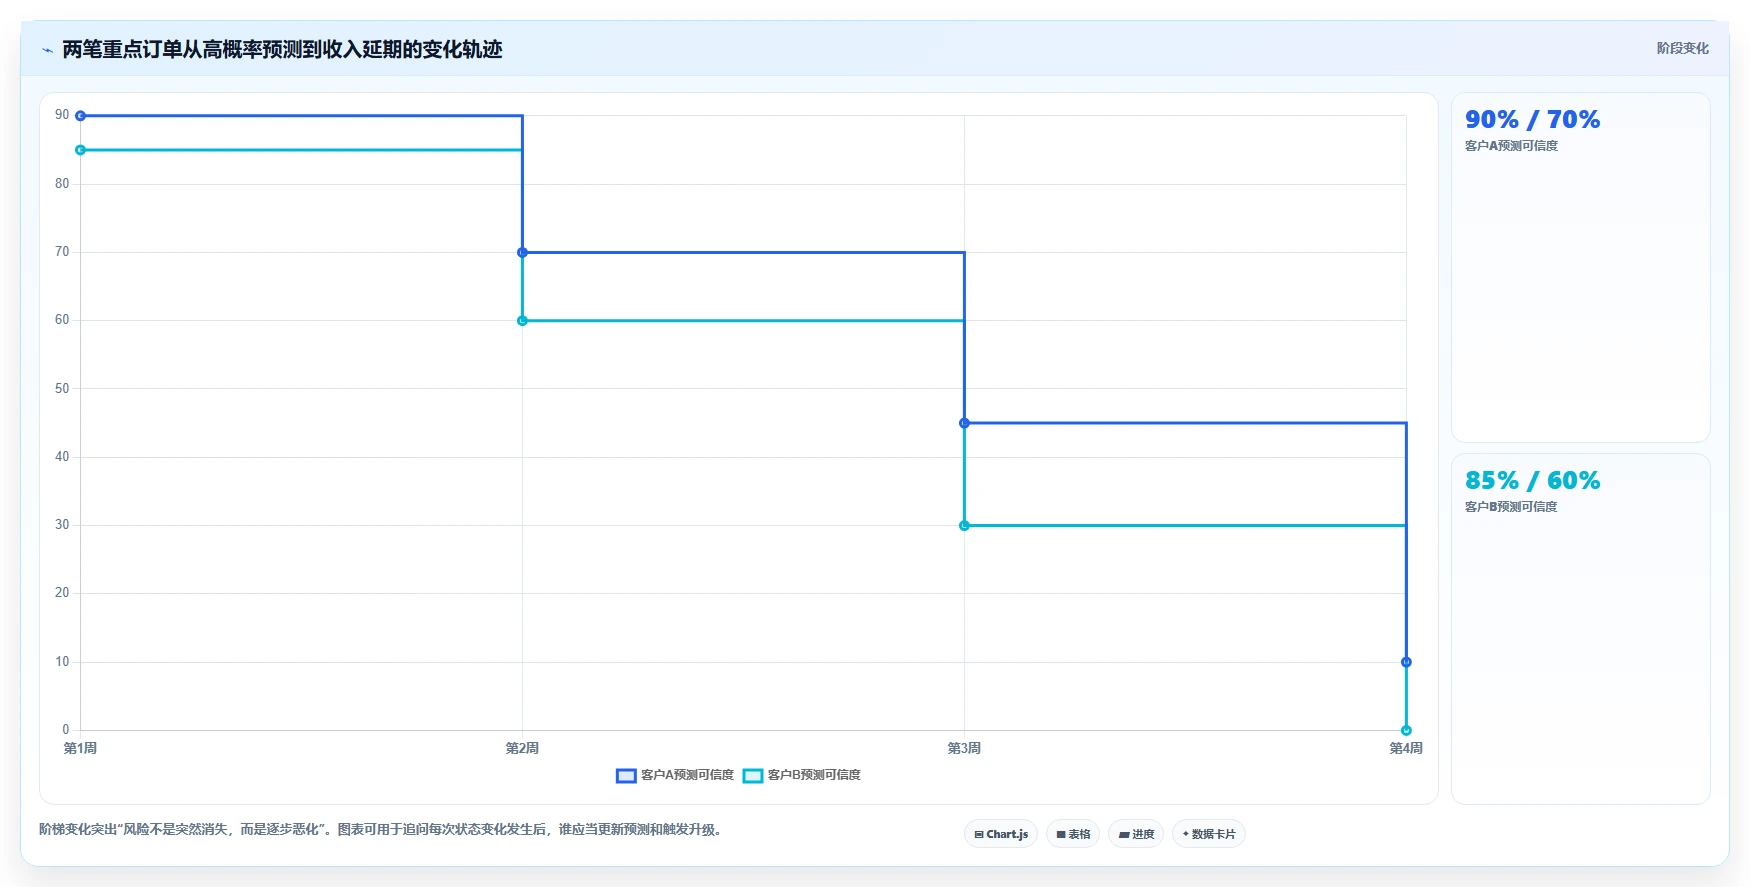This screenshot has height=887, width=1750.
Task: Select the 数据卡片 tag
Action: tap(1209, 834)
